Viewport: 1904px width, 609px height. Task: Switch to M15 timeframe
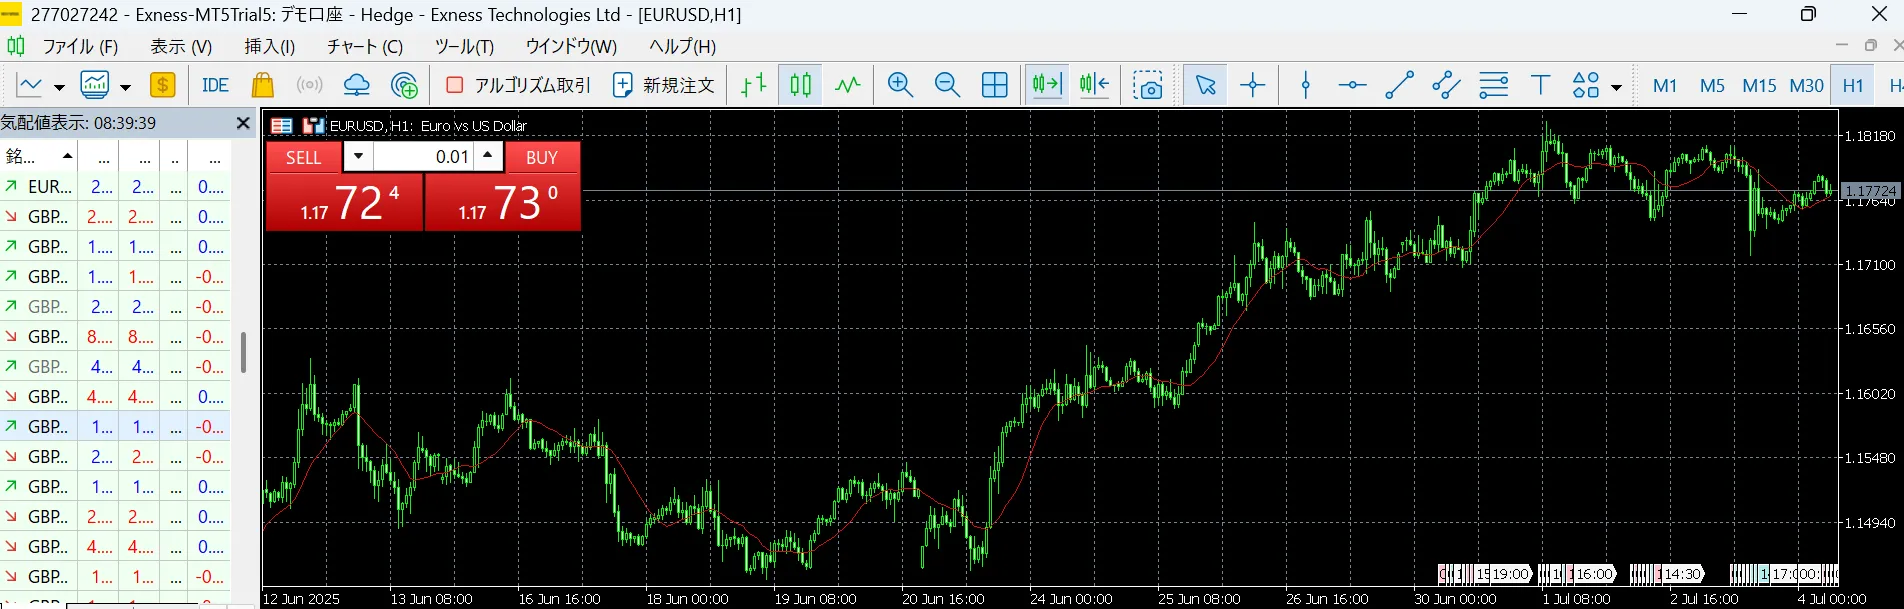point(1759,86)
